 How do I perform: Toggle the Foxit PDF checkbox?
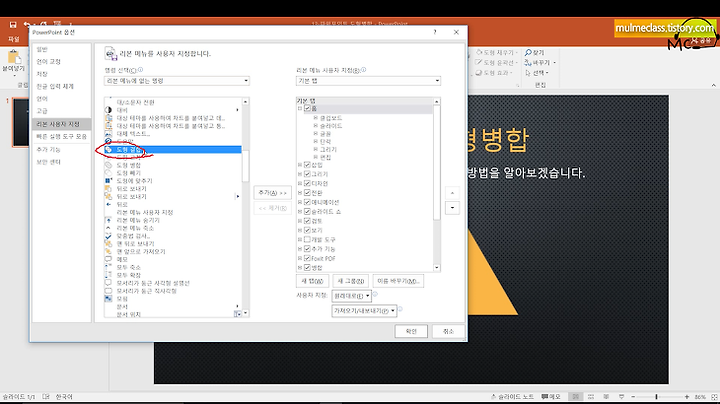coord(308,258)
